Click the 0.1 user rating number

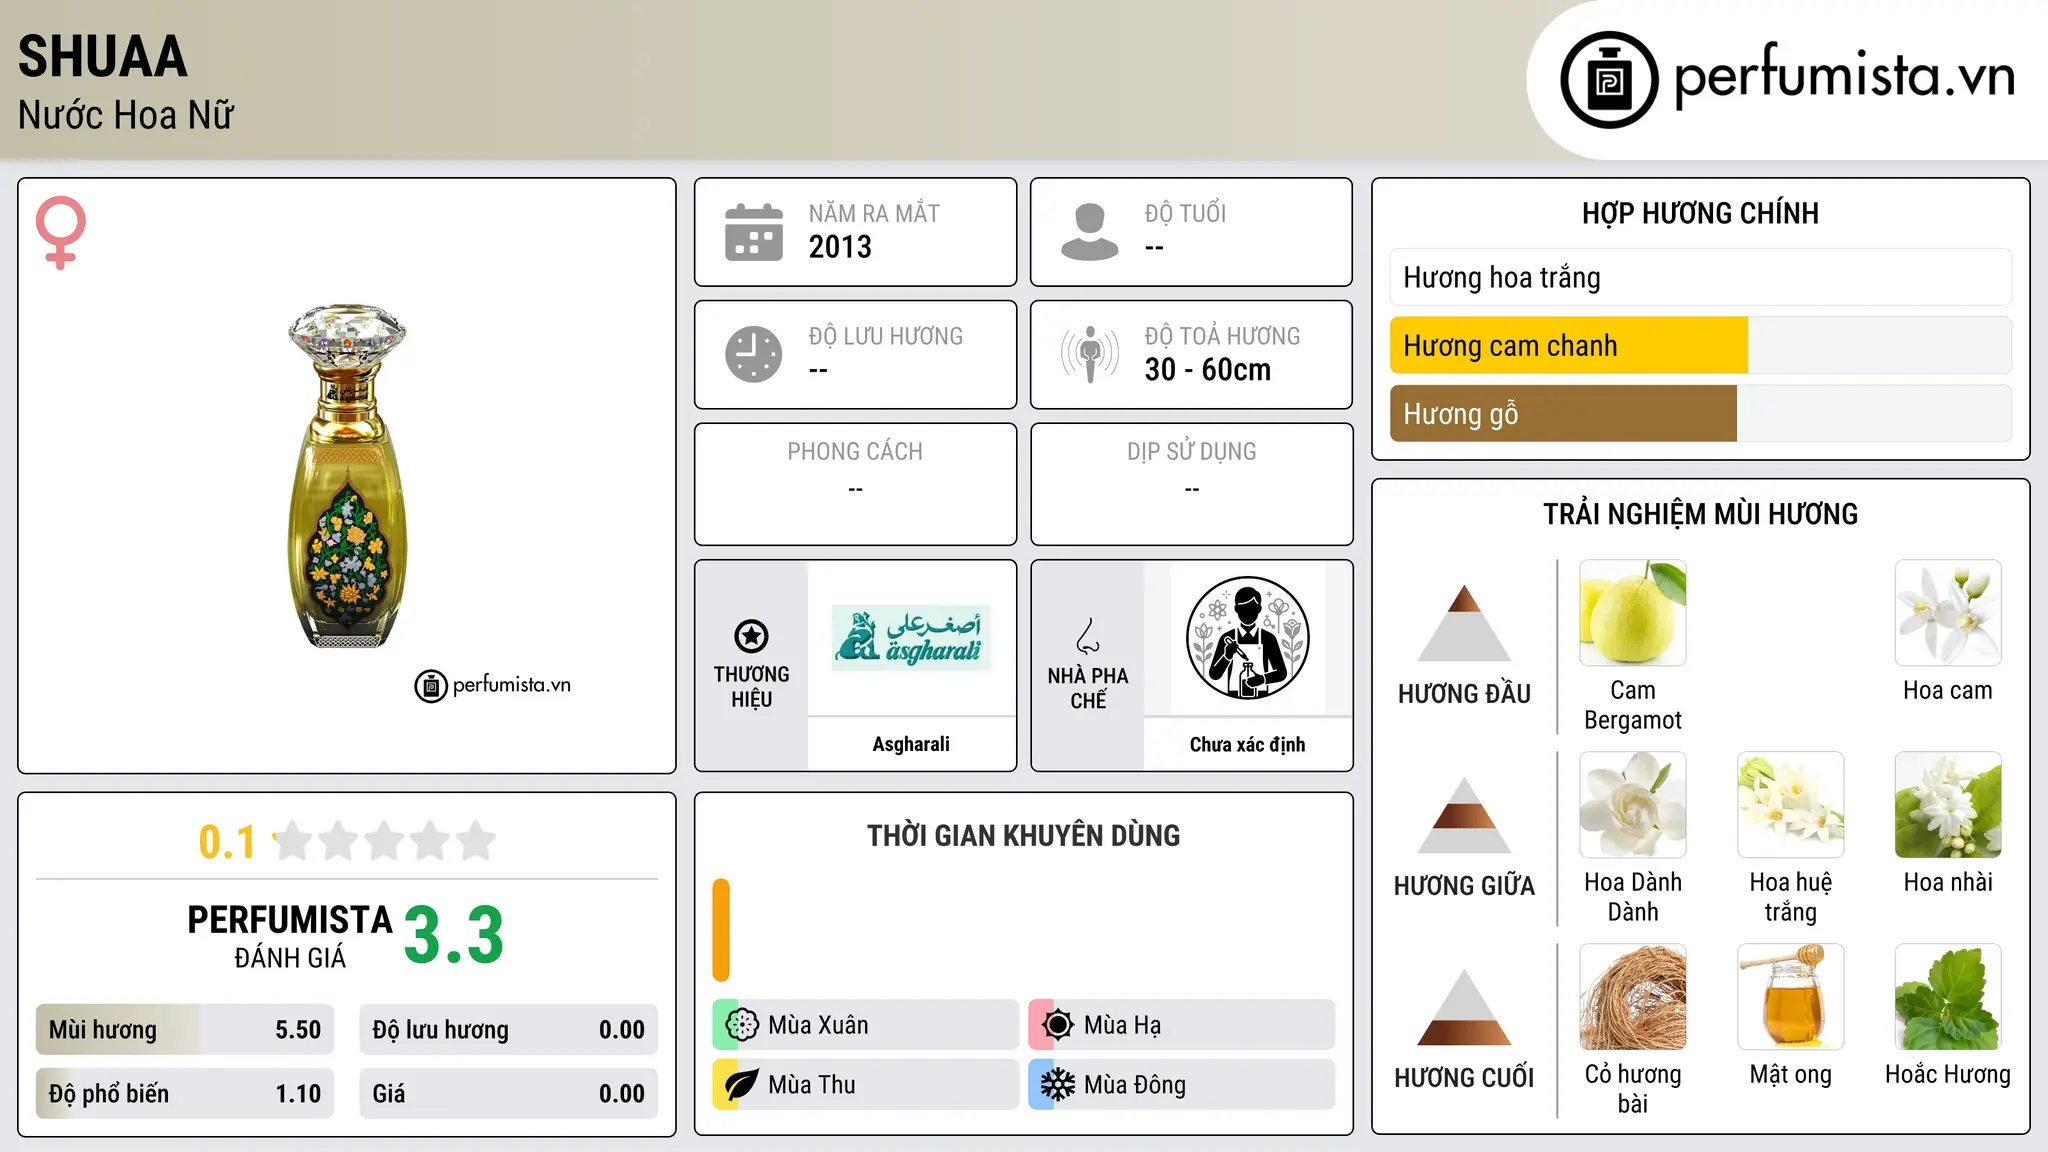point(227,842)
